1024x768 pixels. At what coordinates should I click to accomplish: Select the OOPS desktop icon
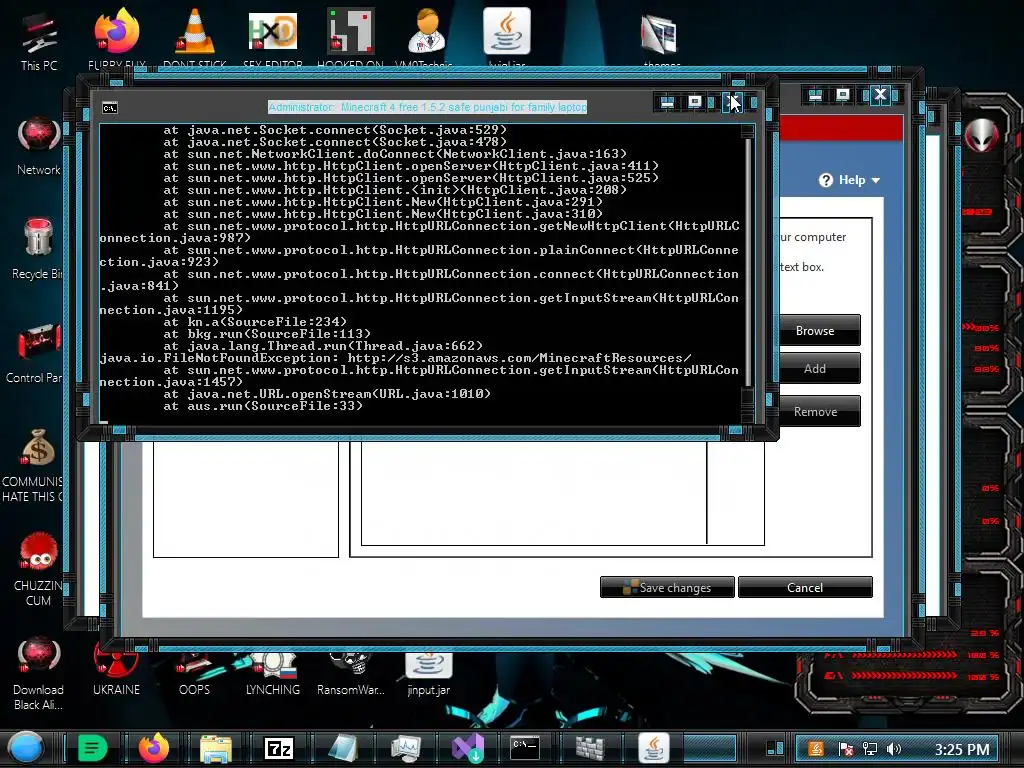195,673
